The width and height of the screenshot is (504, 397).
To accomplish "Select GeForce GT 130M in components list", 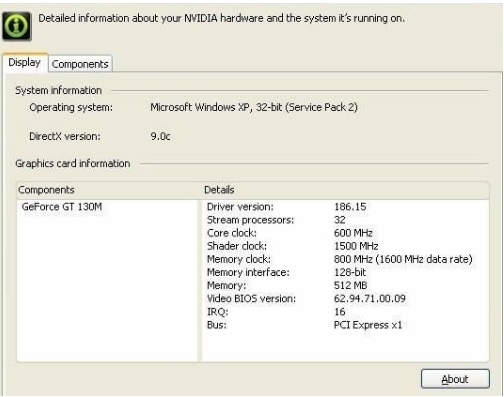I will click(62, 207).
